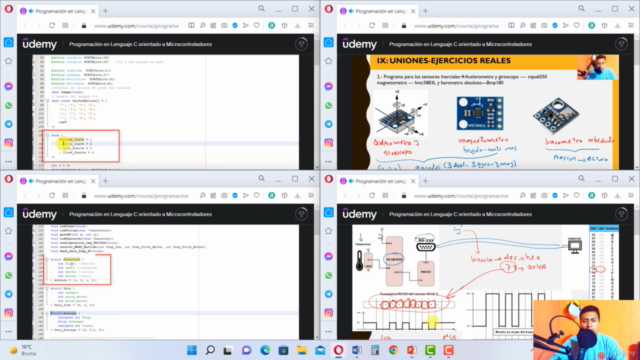Open Messenger in top-left window sidebar
Screen dimensions: 640x360
9,87
